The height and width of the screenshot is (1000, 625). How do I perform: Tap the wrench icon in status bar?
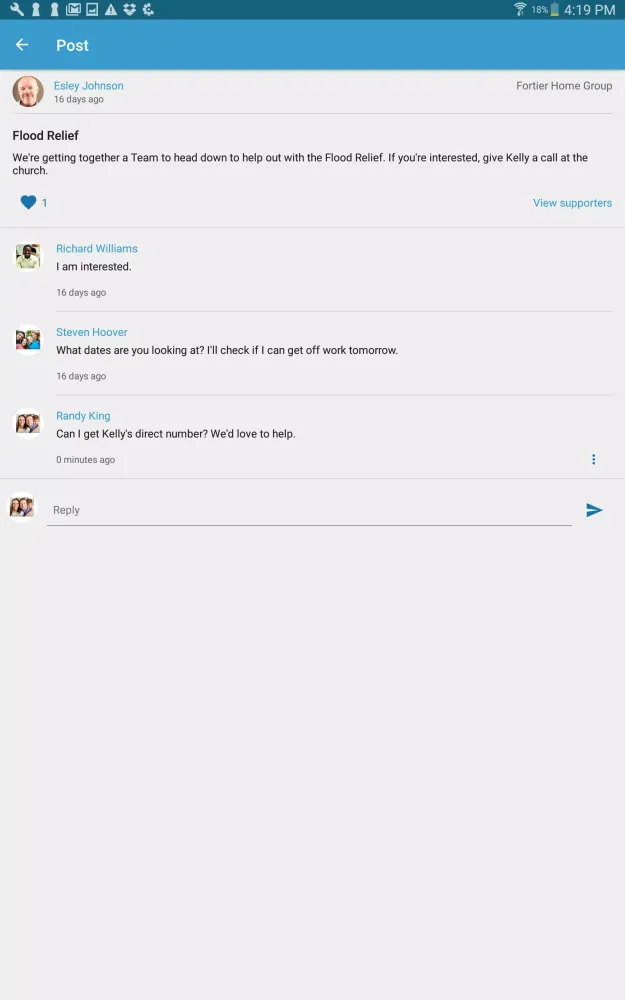click(17, 9)
